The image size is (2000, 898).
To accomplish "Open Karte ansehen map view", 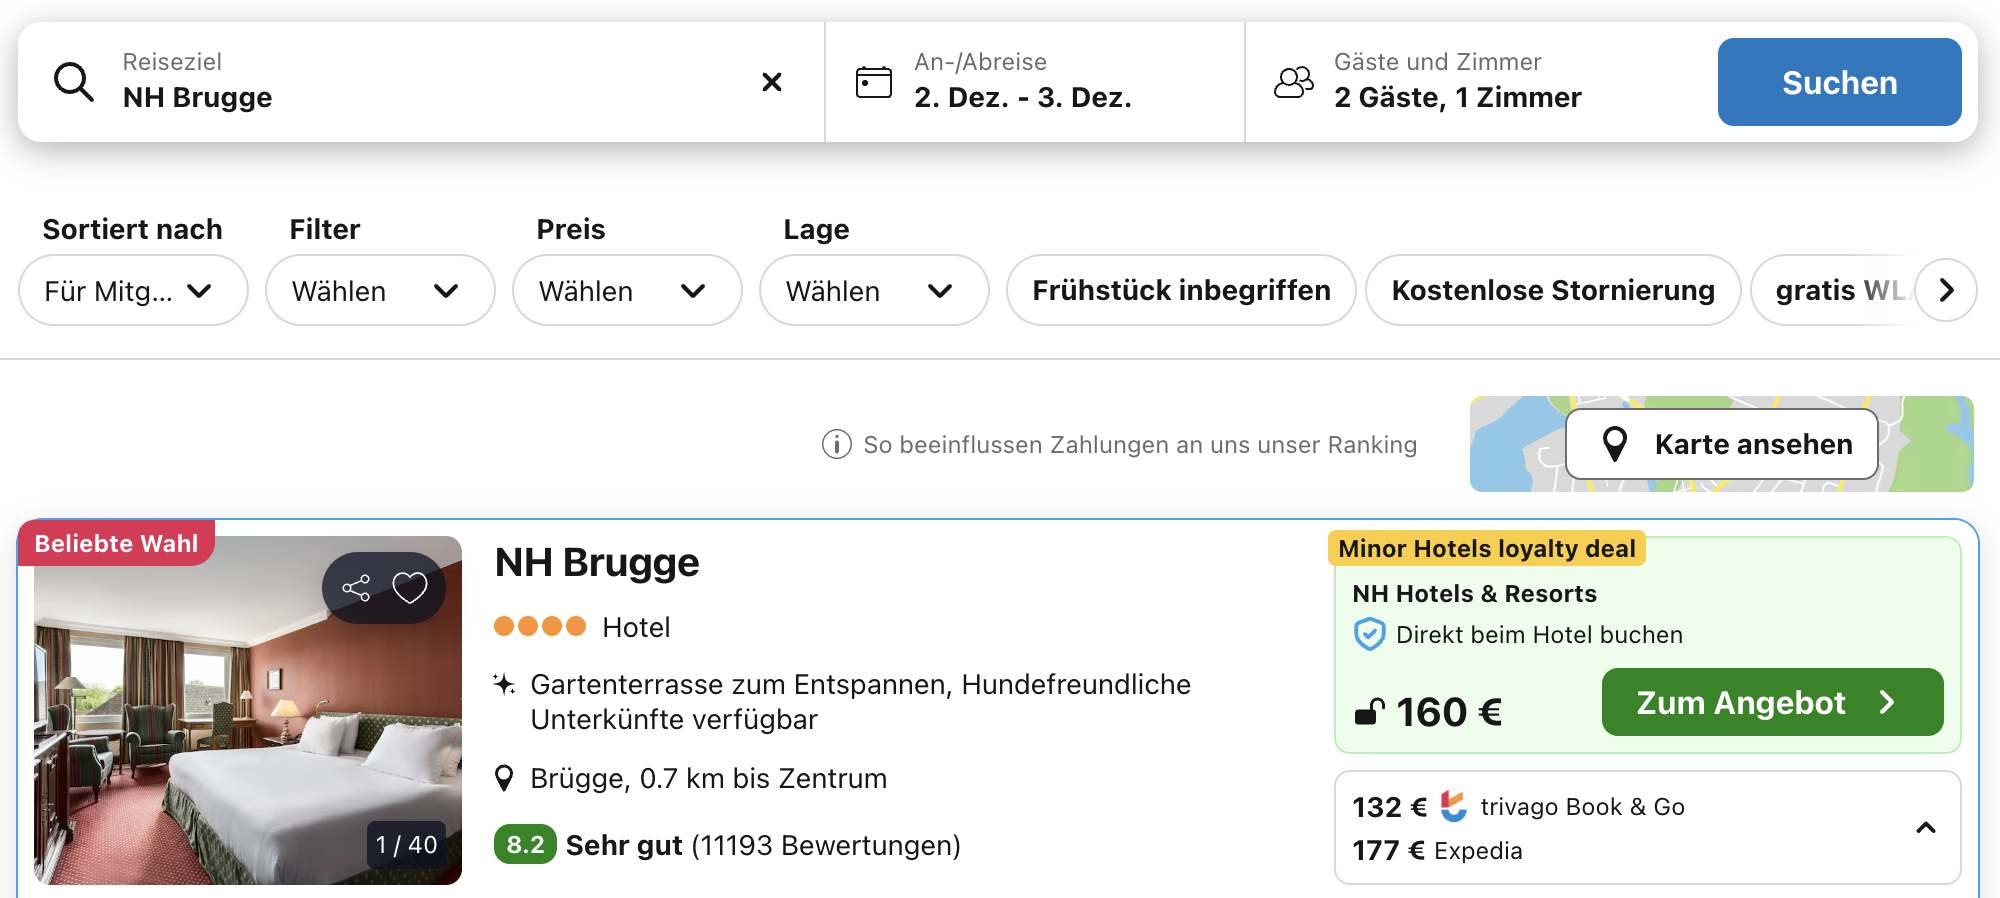I will click(1722, 444).
